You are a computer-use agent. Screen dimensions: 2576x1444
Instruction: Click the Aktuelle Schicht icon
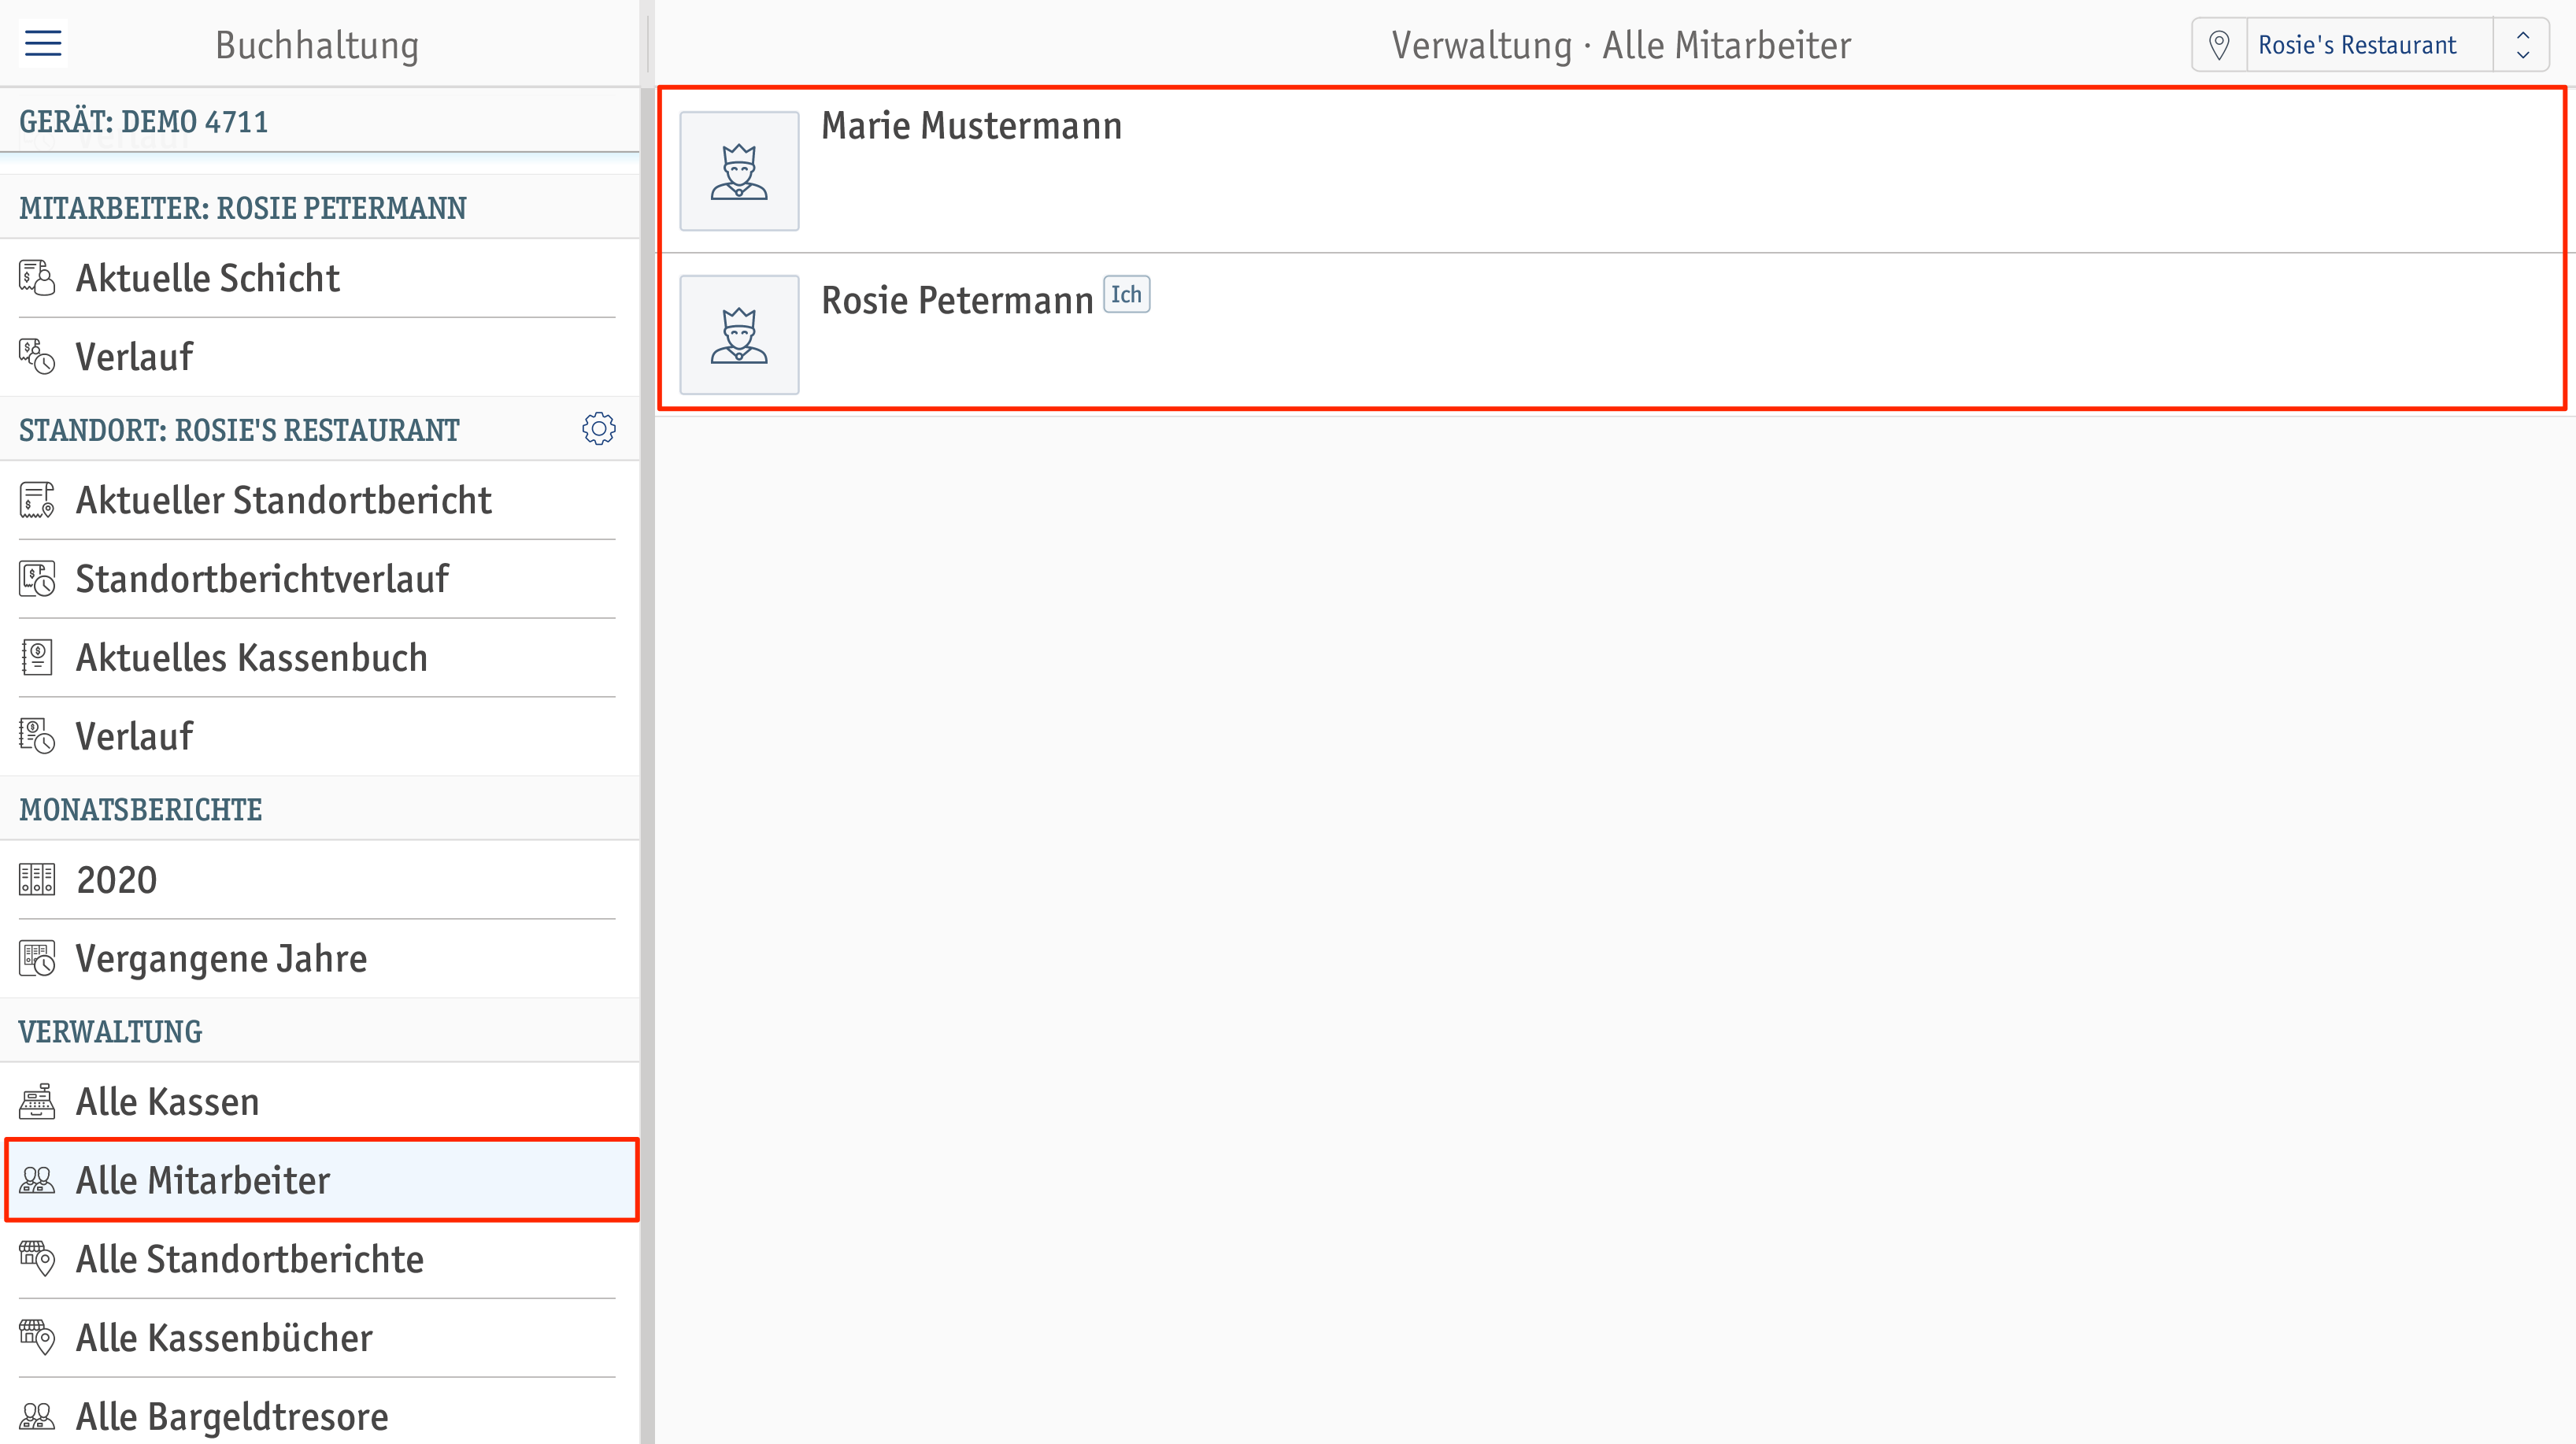[x=37, y=278]
